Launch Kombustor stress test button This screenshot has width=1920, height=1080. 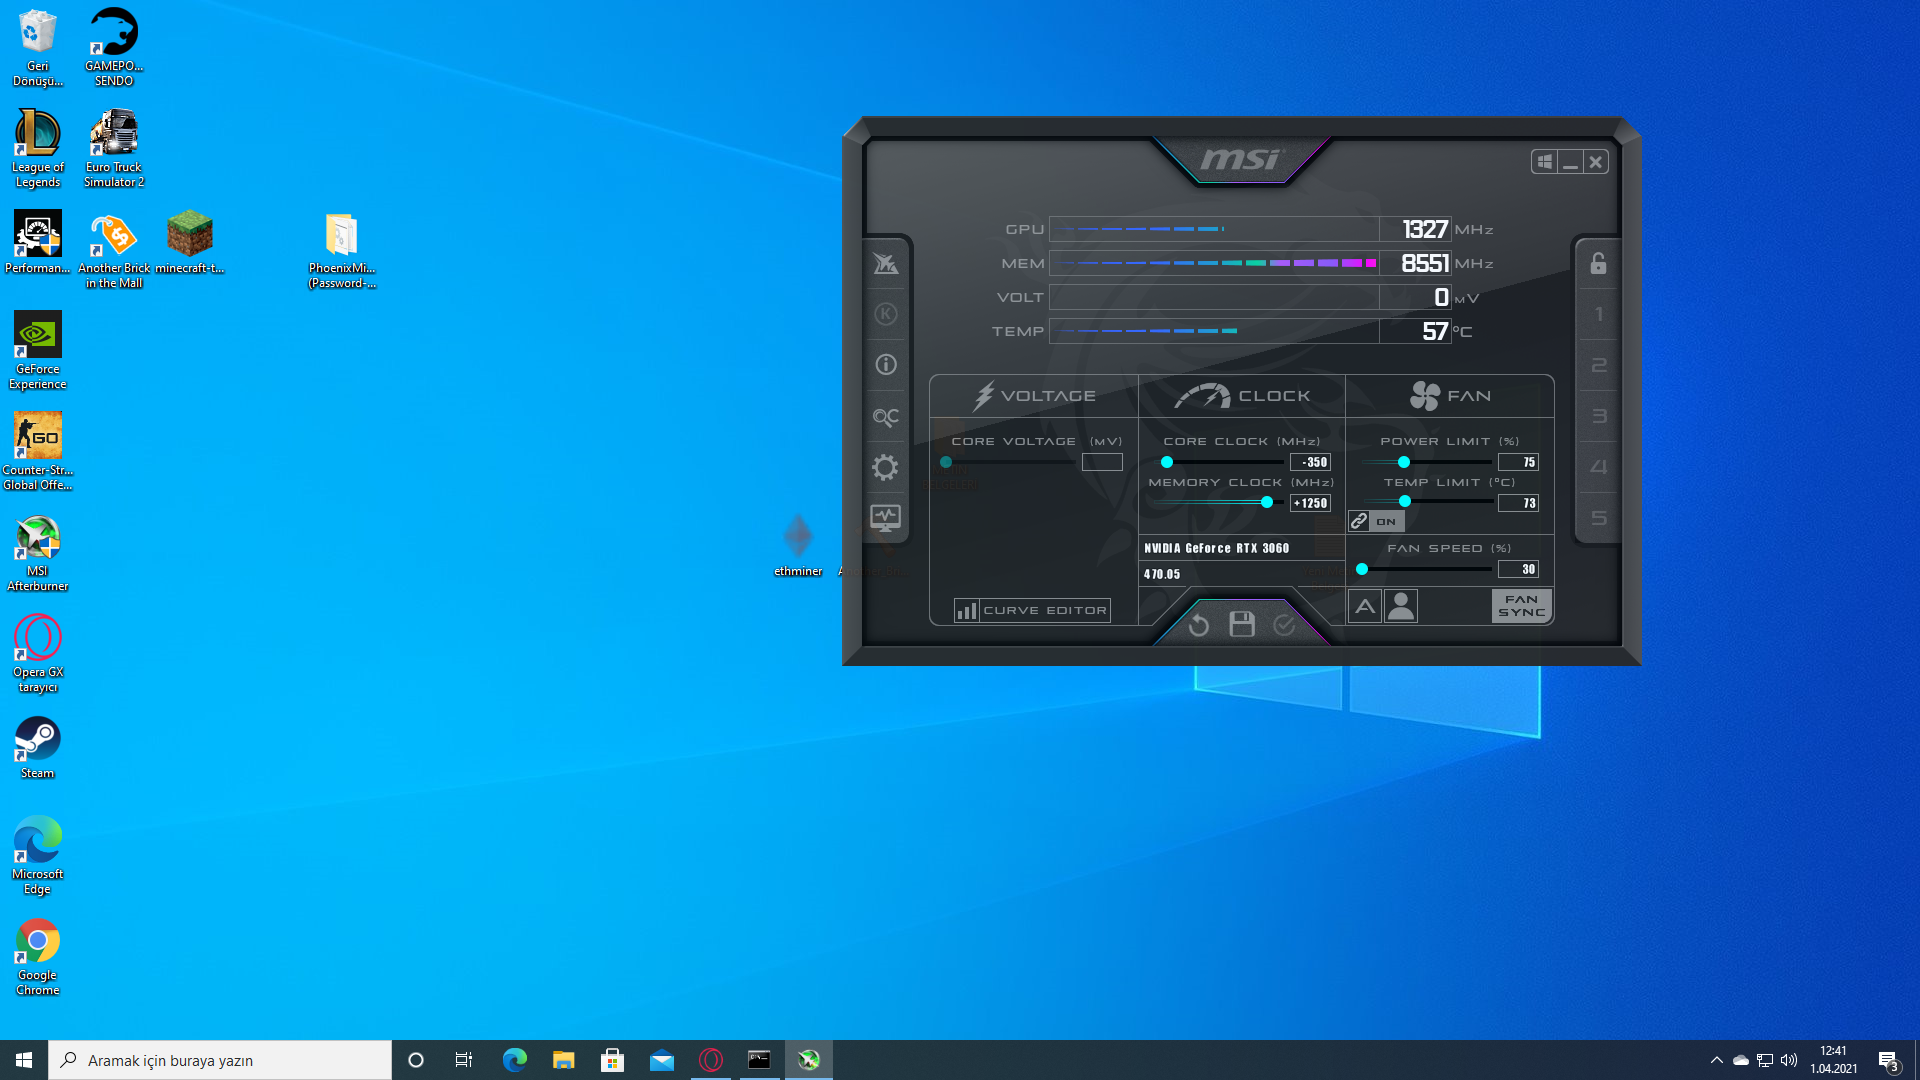tap(886, 315)
